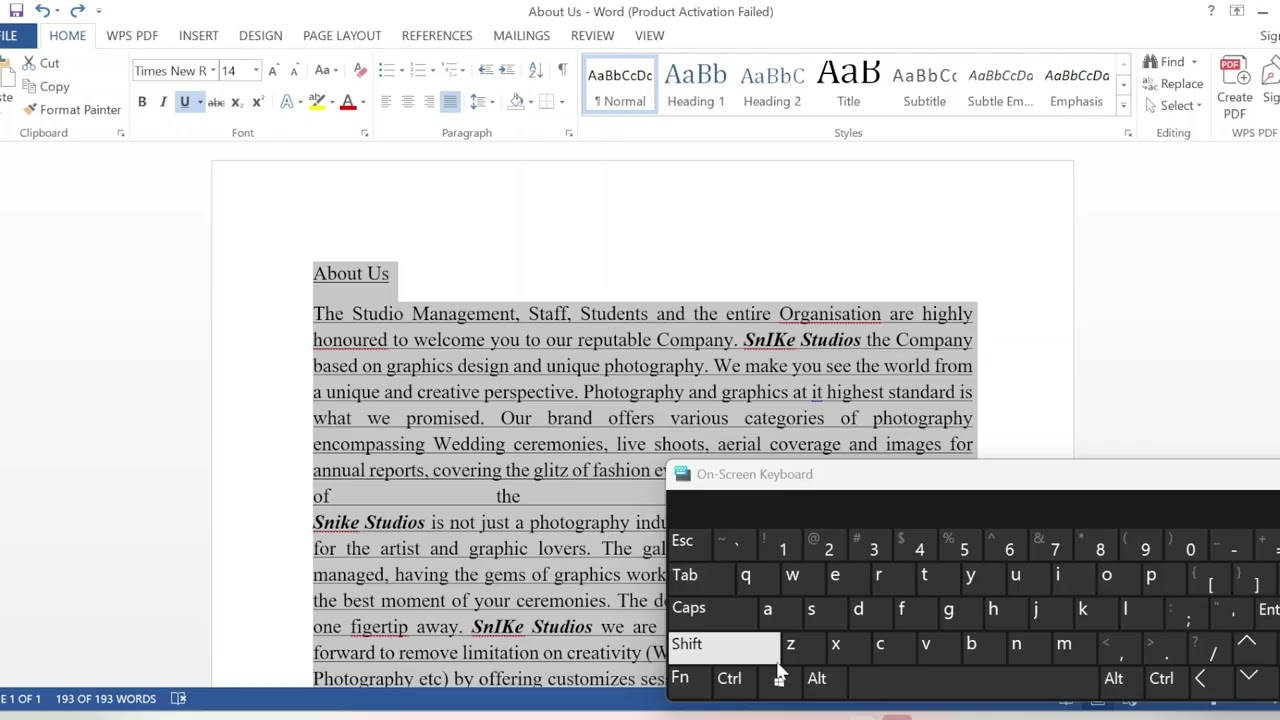Switch to the REFERENCES tab
Screen dimensions: 1280x720
tap(437, 36)
